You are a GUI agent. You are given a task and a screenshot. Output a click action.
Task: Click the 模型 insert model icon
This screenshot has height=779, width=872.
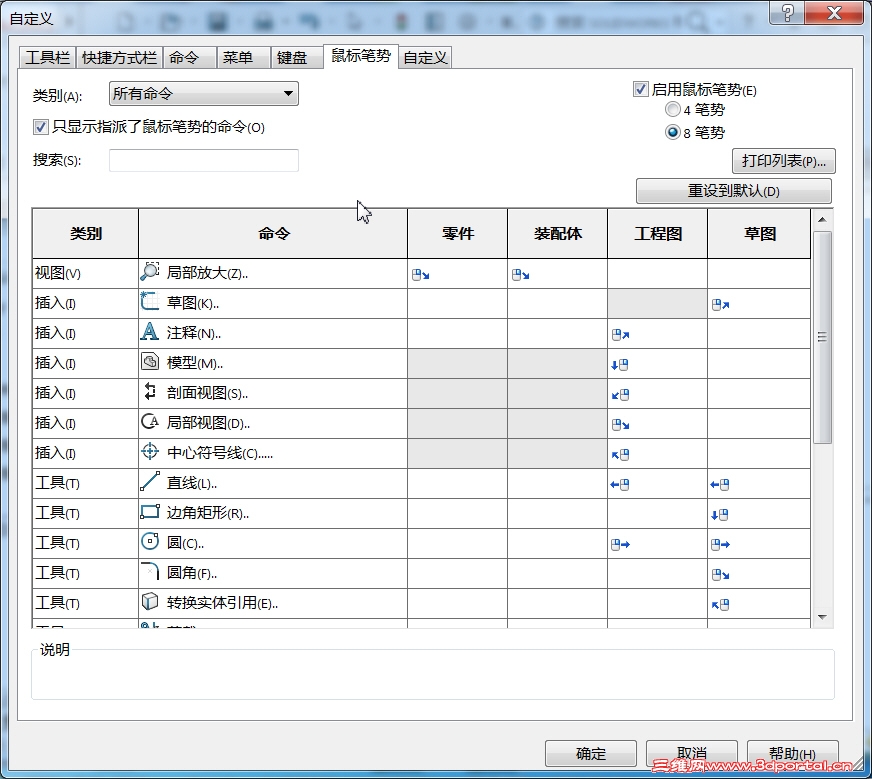click(150, 361)
